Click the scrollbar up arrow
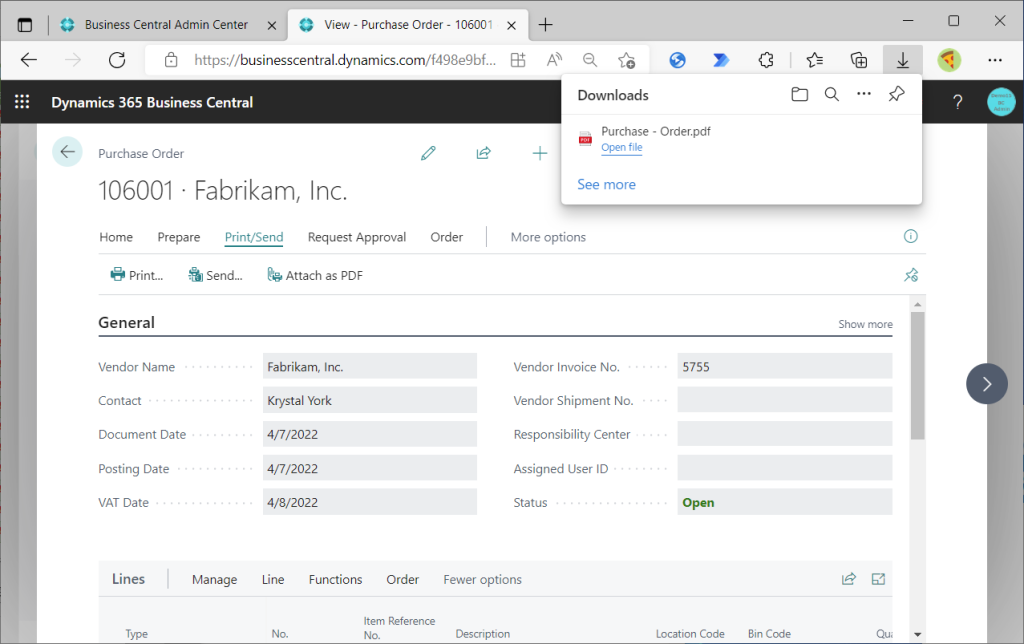Viewport: 1024px width, 644px height. tap(918, 304)
